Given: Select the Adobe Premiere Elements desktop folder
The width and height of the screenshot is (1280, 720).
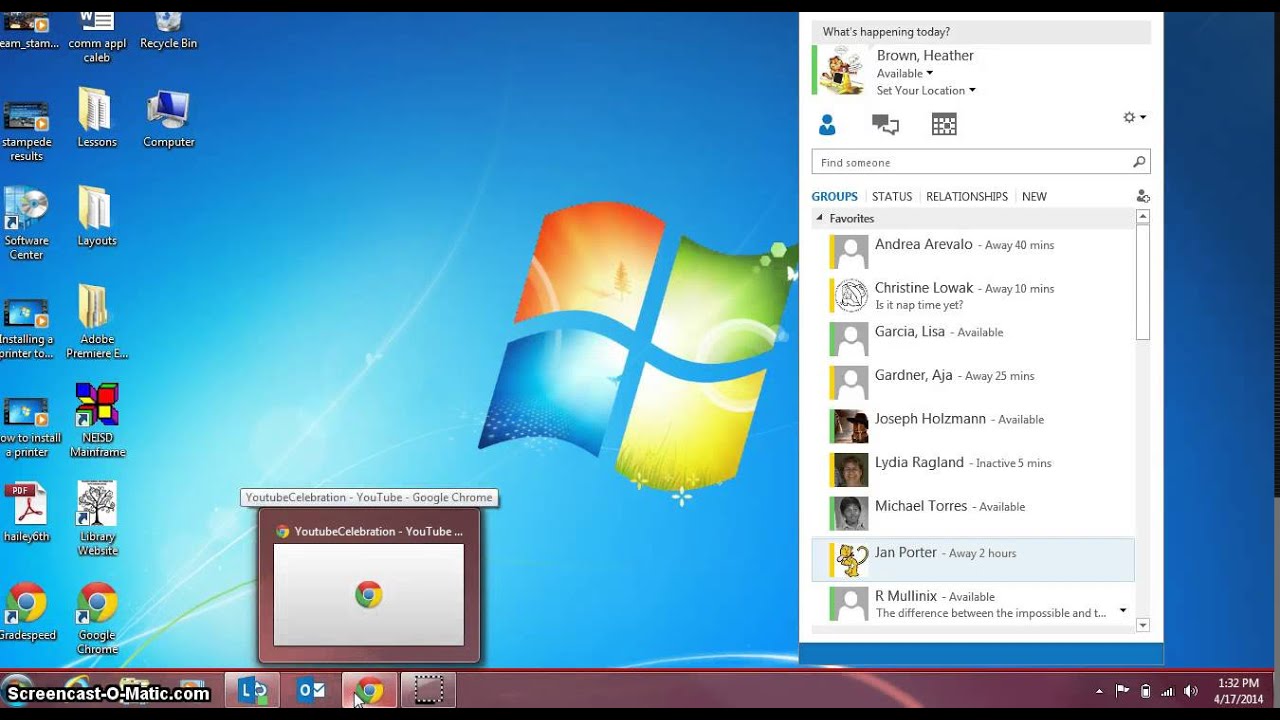Looking at the screenshot, I should pos(97,322).
